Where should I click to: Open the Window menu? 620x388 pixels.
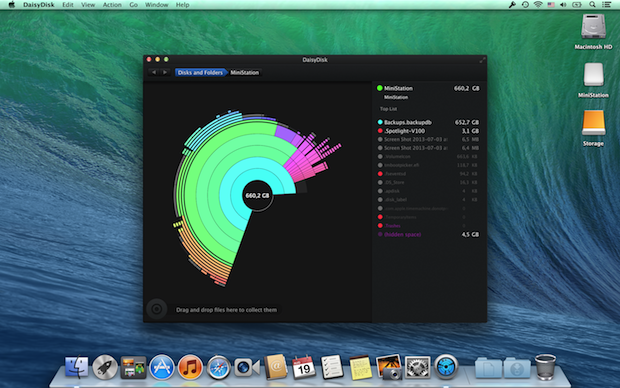(x=156, y=5)
